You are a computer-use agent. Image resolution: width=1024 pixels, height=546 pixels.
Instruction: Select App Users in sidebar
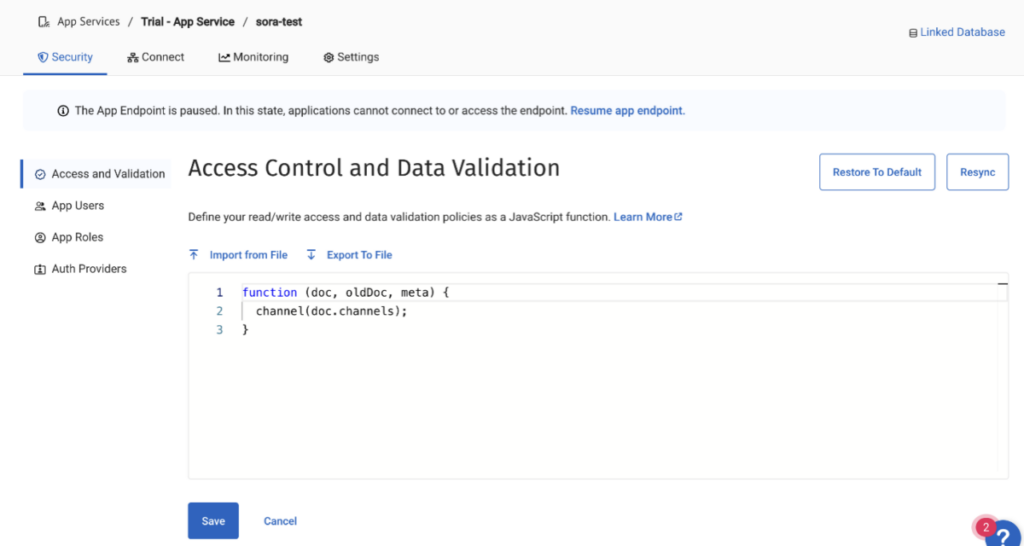pos(77,206)
